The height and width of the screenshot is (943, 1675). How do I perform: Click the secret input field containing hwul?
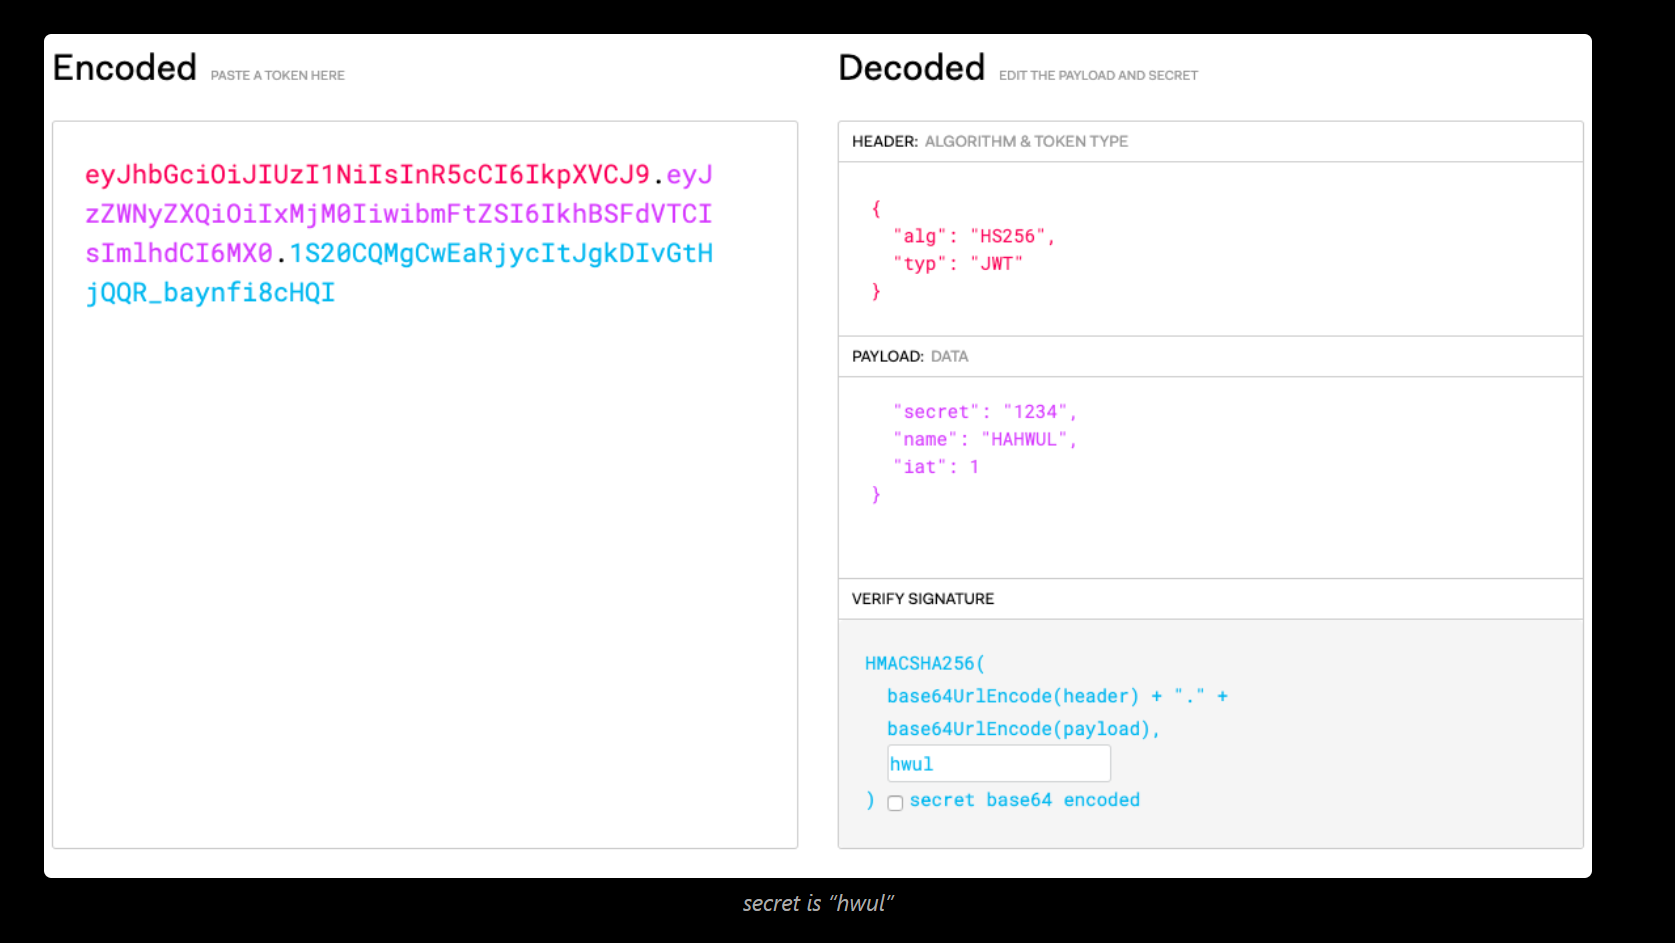tap(999, 764)
